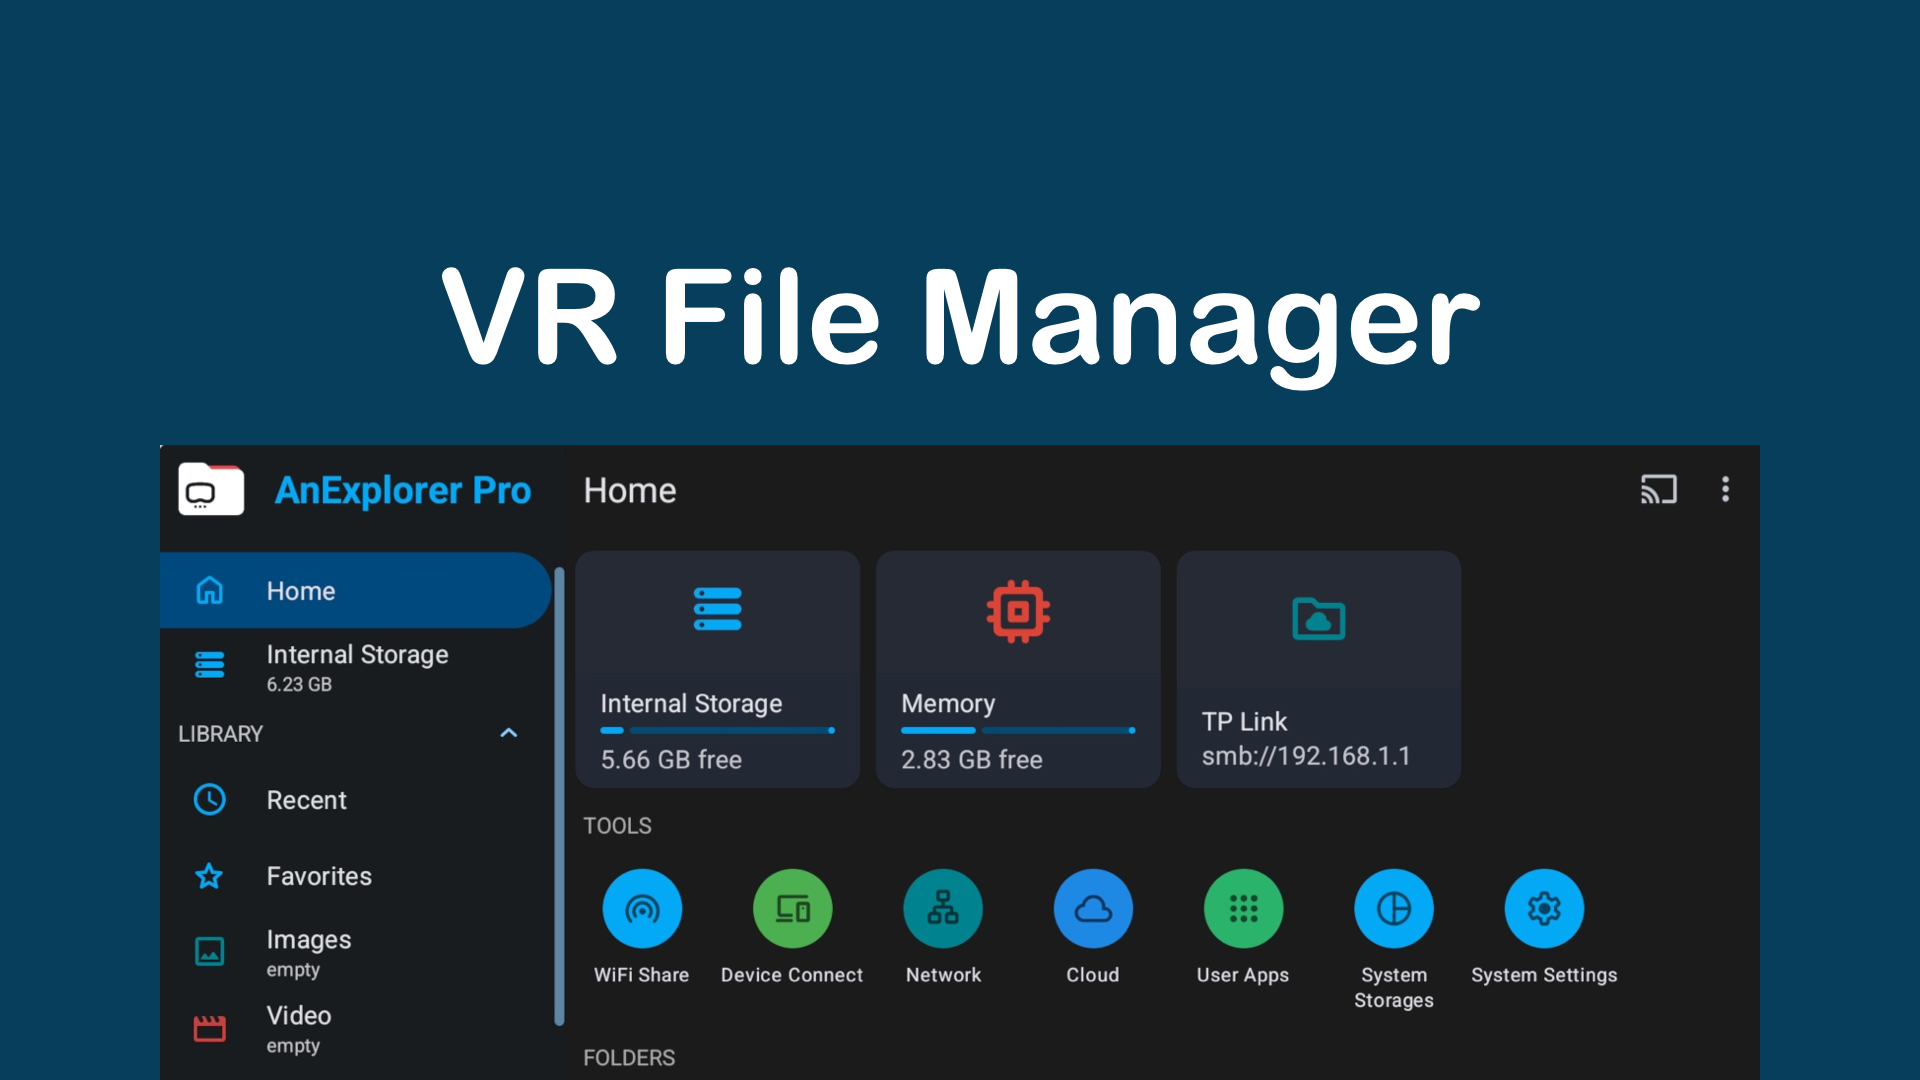Open the User Apps tool
1920x1080 pixels.
coord(1242,909)
